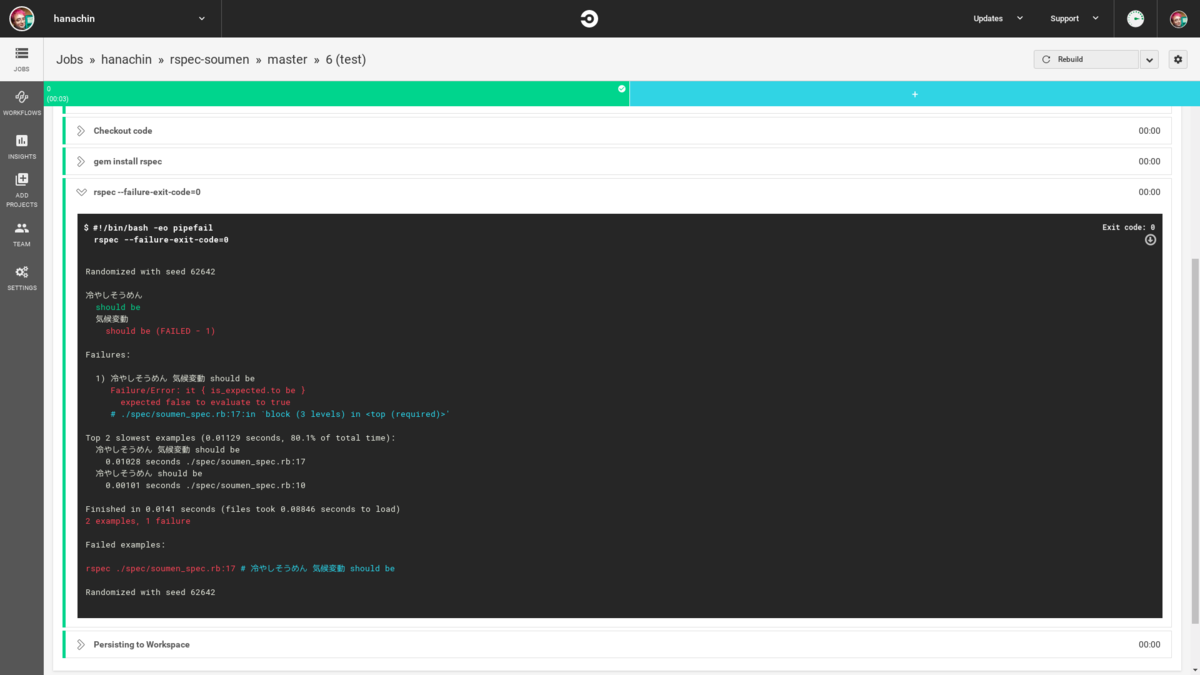The image size is (1200, 675).
Task: Go to Jobs in the breadcrumb
Action: [70, 59]
